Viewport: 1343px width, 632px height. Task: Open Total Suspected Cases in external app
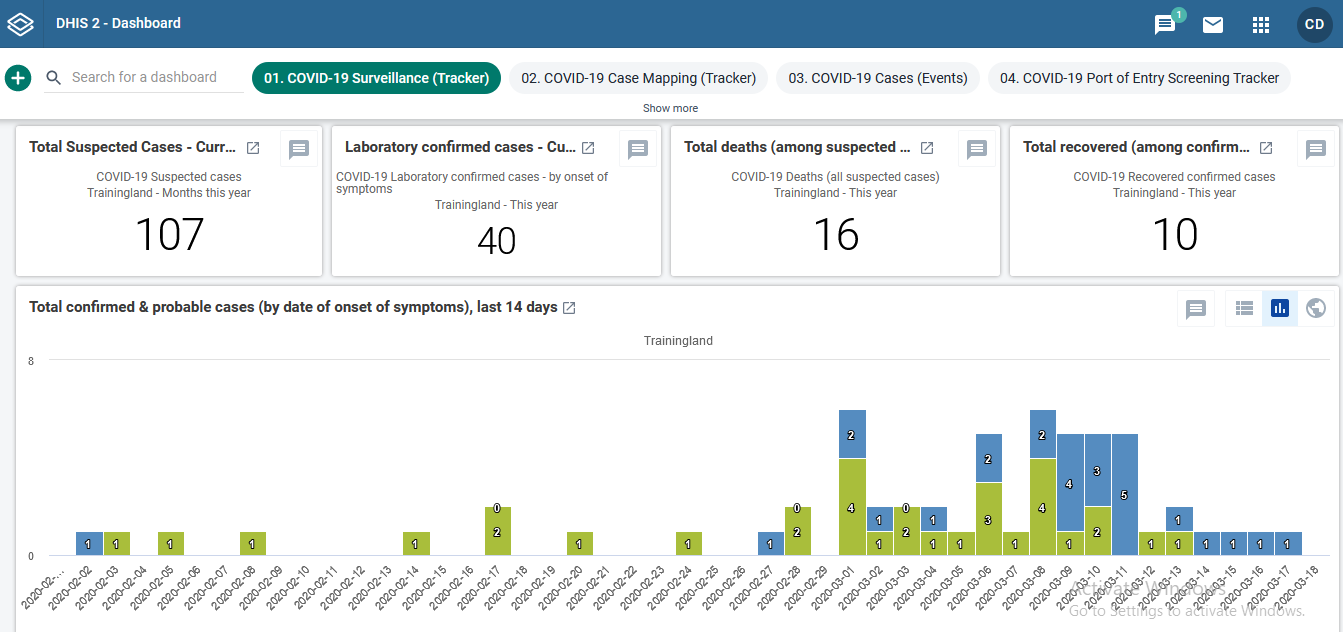click(253, 148)
